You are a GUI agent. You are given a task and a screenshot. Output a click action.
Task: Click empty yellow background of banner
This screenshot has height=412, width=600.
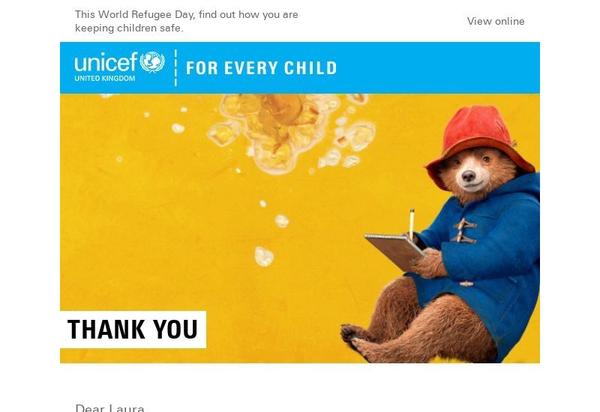[x=153, y=230]
